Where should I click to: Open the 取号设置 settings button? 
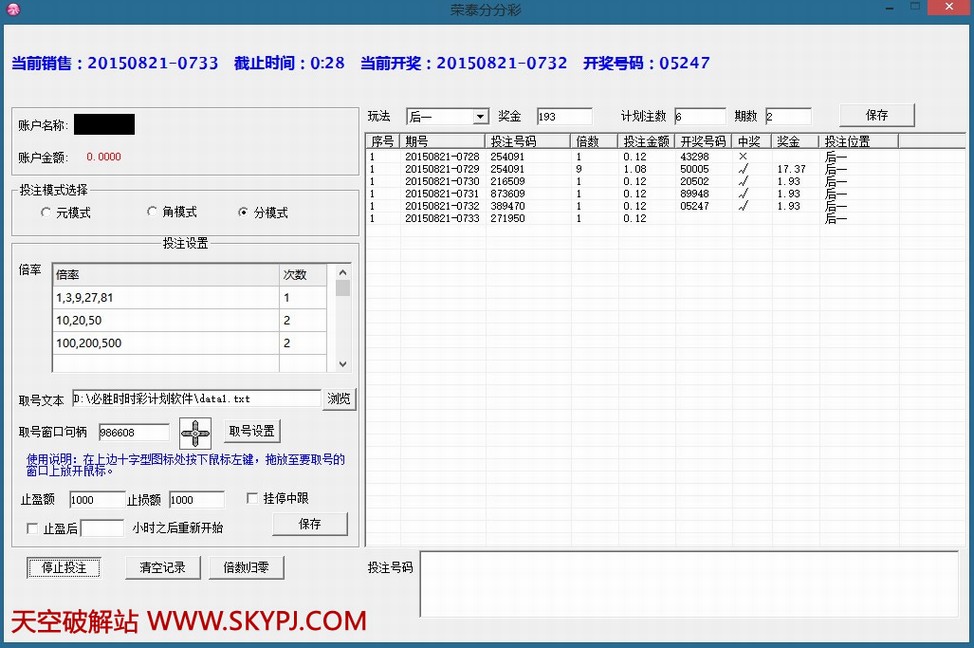click(x=251, y=431)
